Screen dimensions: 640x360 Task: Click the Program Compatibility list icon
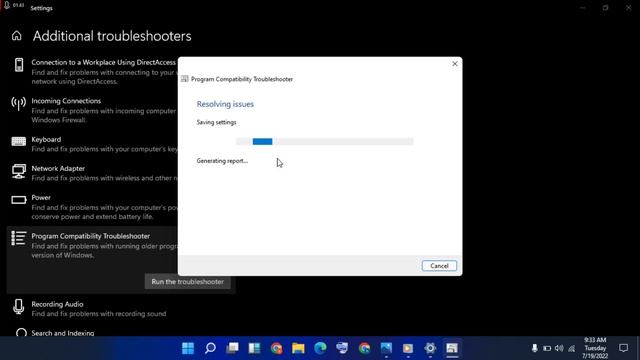click(18, 238)
